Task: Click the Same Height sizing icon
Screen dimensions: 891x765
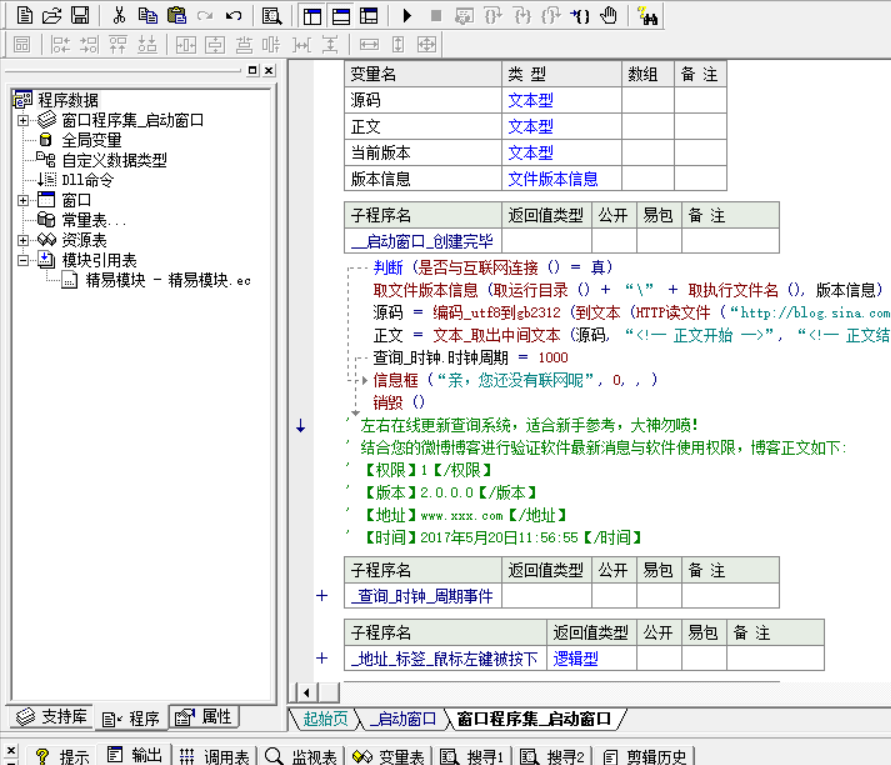Action: click(398, 44)
